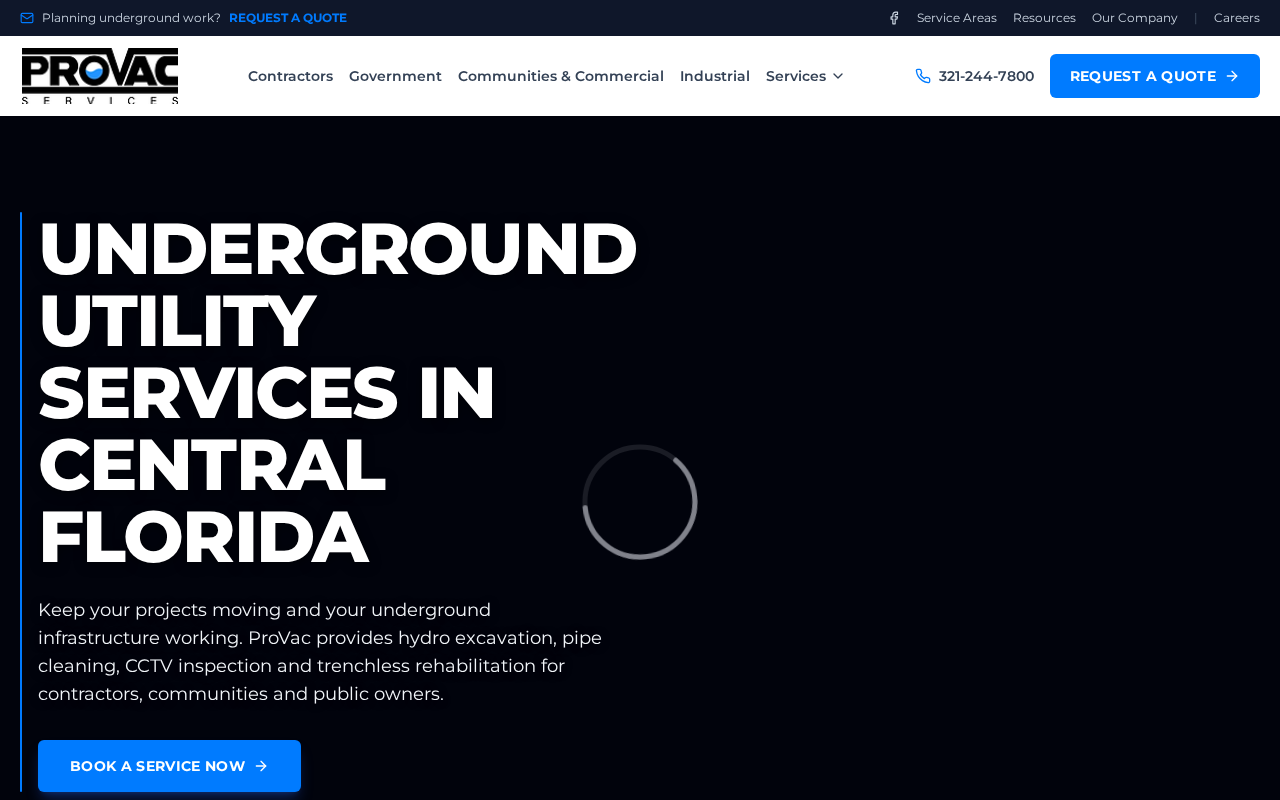Click the envelope icon in top bar
The width and height of the screenshot is (1280, 800).
(27, 18)
